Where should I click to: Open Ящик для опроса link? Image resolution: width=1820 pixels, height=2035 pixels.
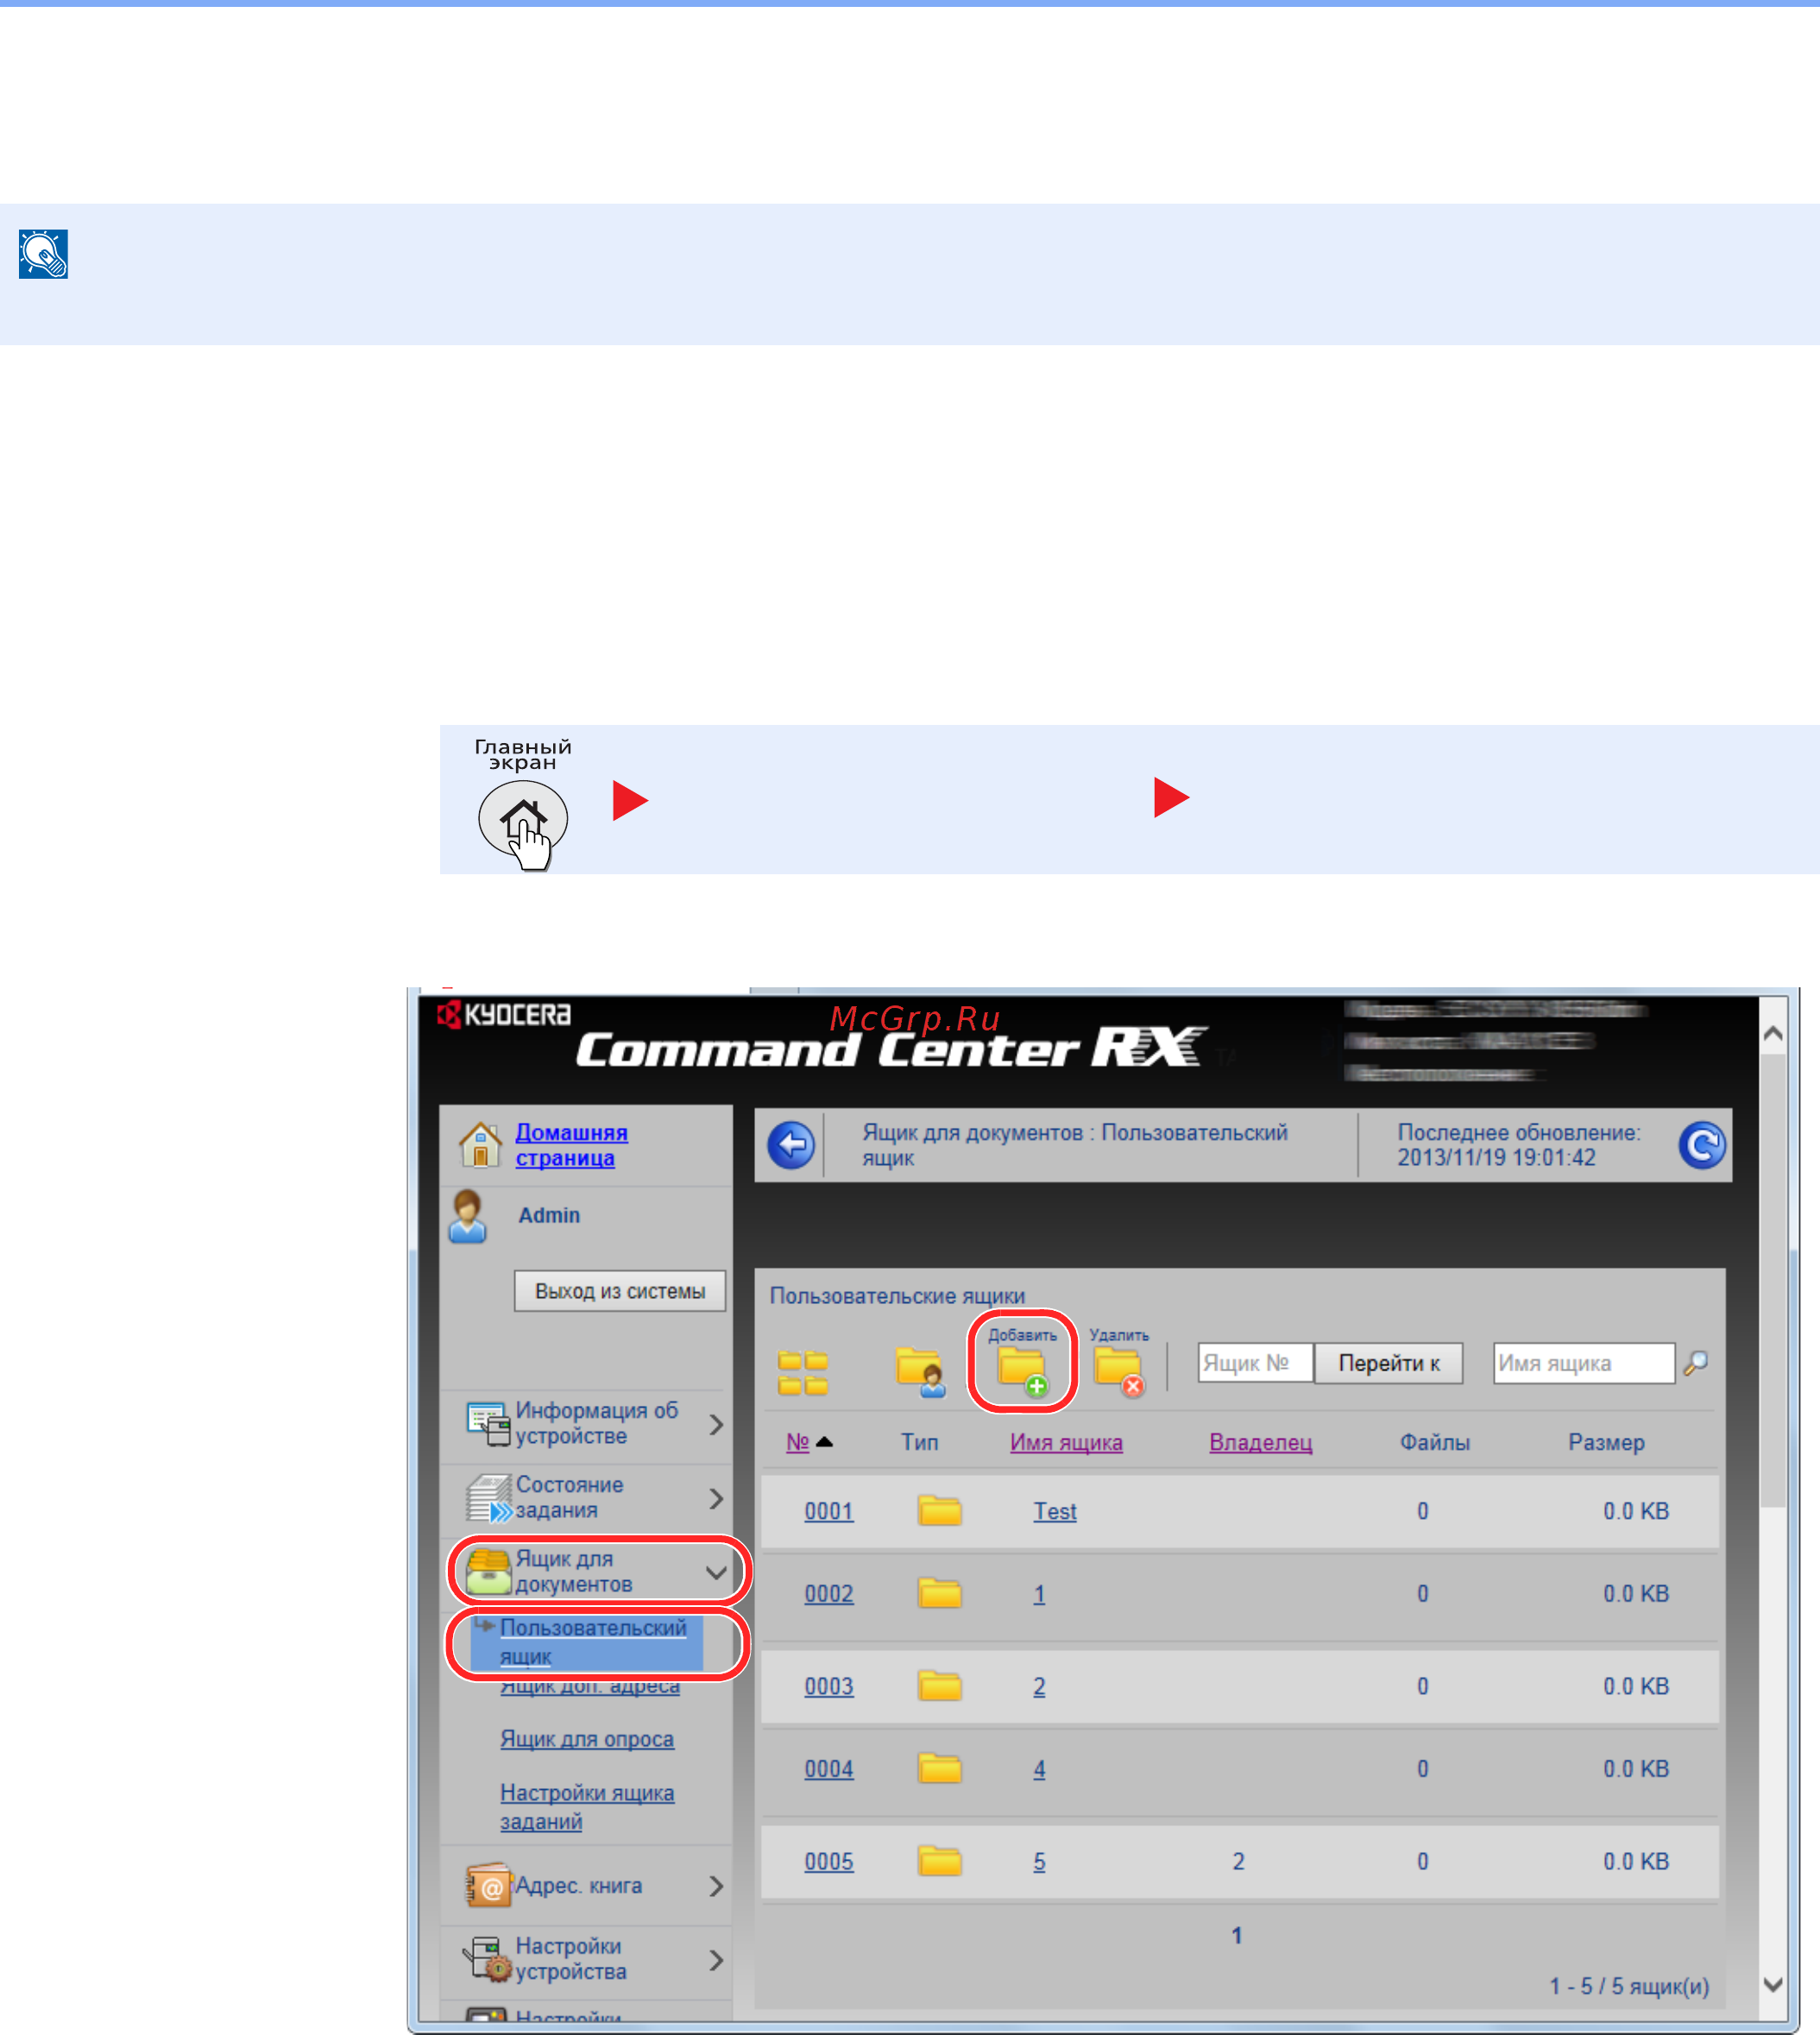(587, 1739)
